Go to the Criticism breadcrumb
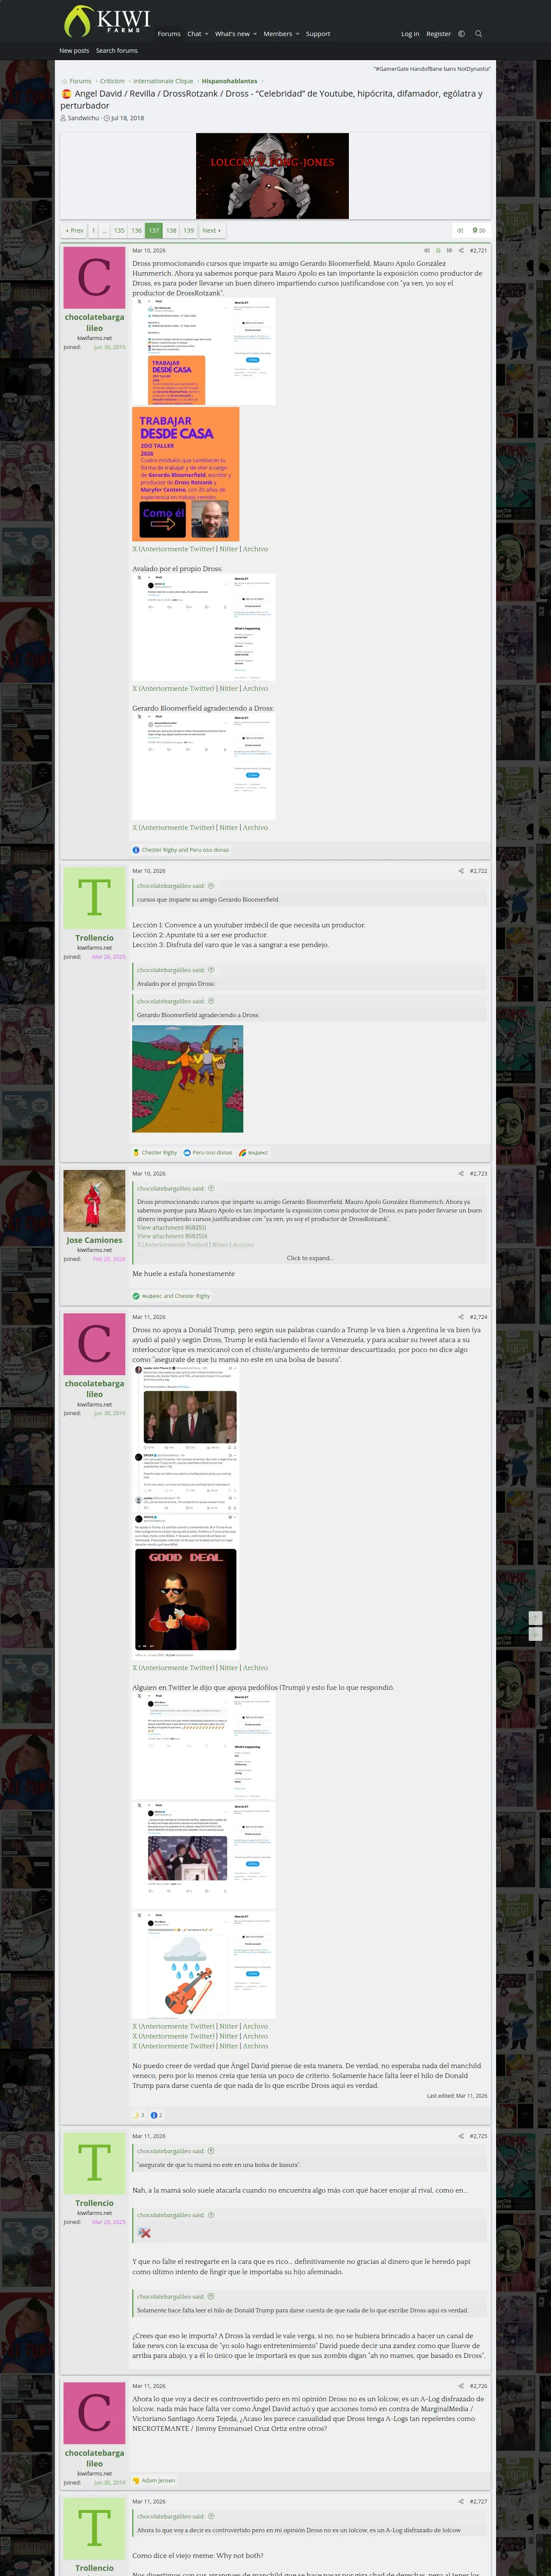The width and height of the screenshot is (551, 2576). [x=112, y=81]
